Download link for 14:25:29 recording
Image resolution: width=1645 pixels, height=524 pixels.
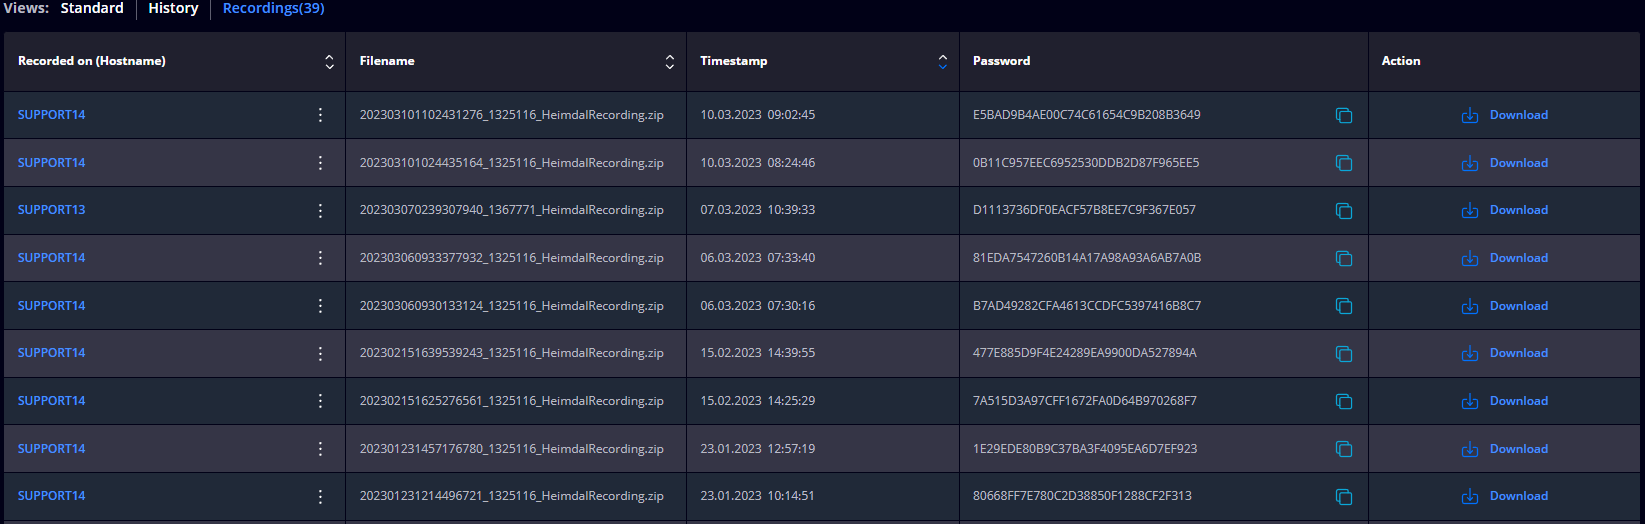point(1519,401)
